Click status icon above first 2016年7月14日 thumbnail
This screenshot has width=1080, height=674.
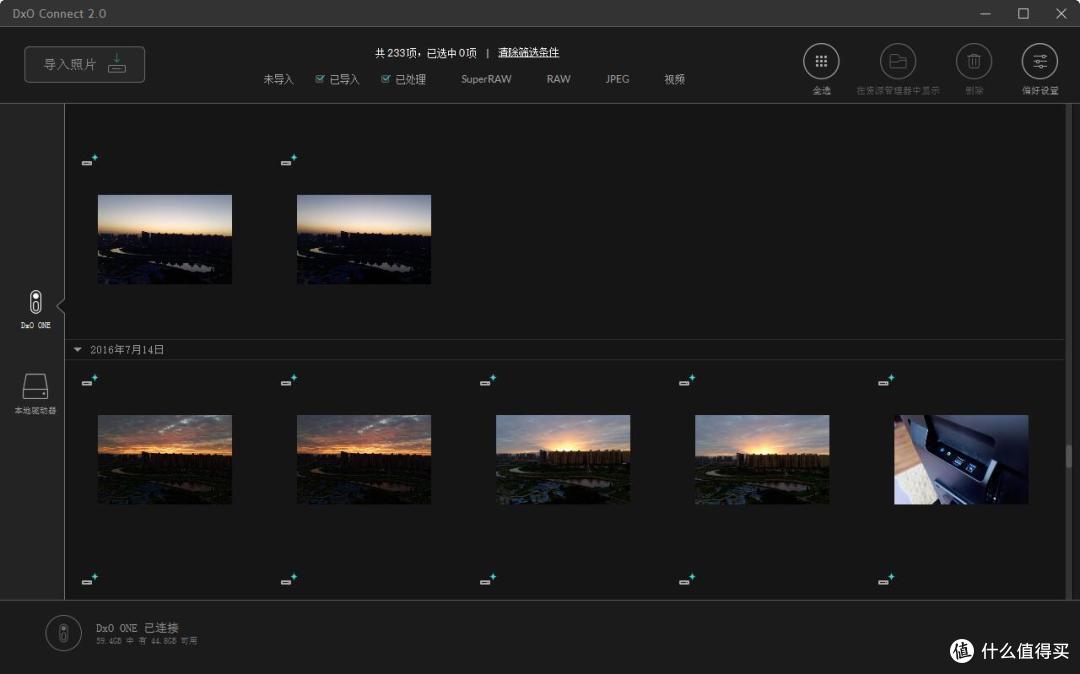point(90,380)
